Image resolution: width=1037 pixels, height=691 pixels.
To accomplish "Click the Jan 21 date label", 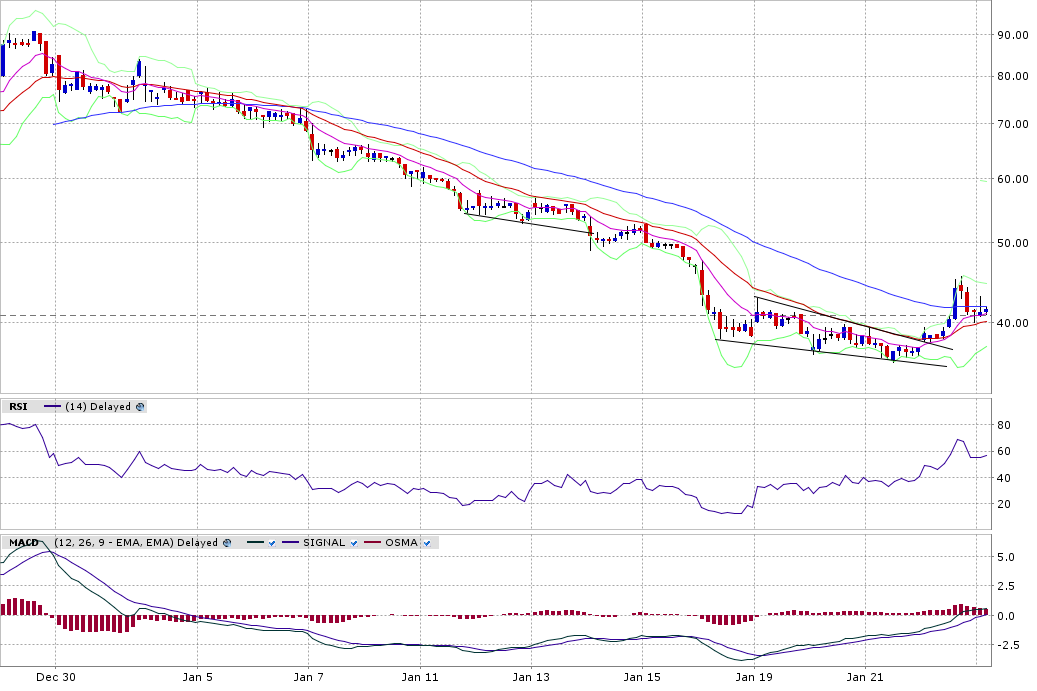I will pyautogui.click(x=865, y=677).
